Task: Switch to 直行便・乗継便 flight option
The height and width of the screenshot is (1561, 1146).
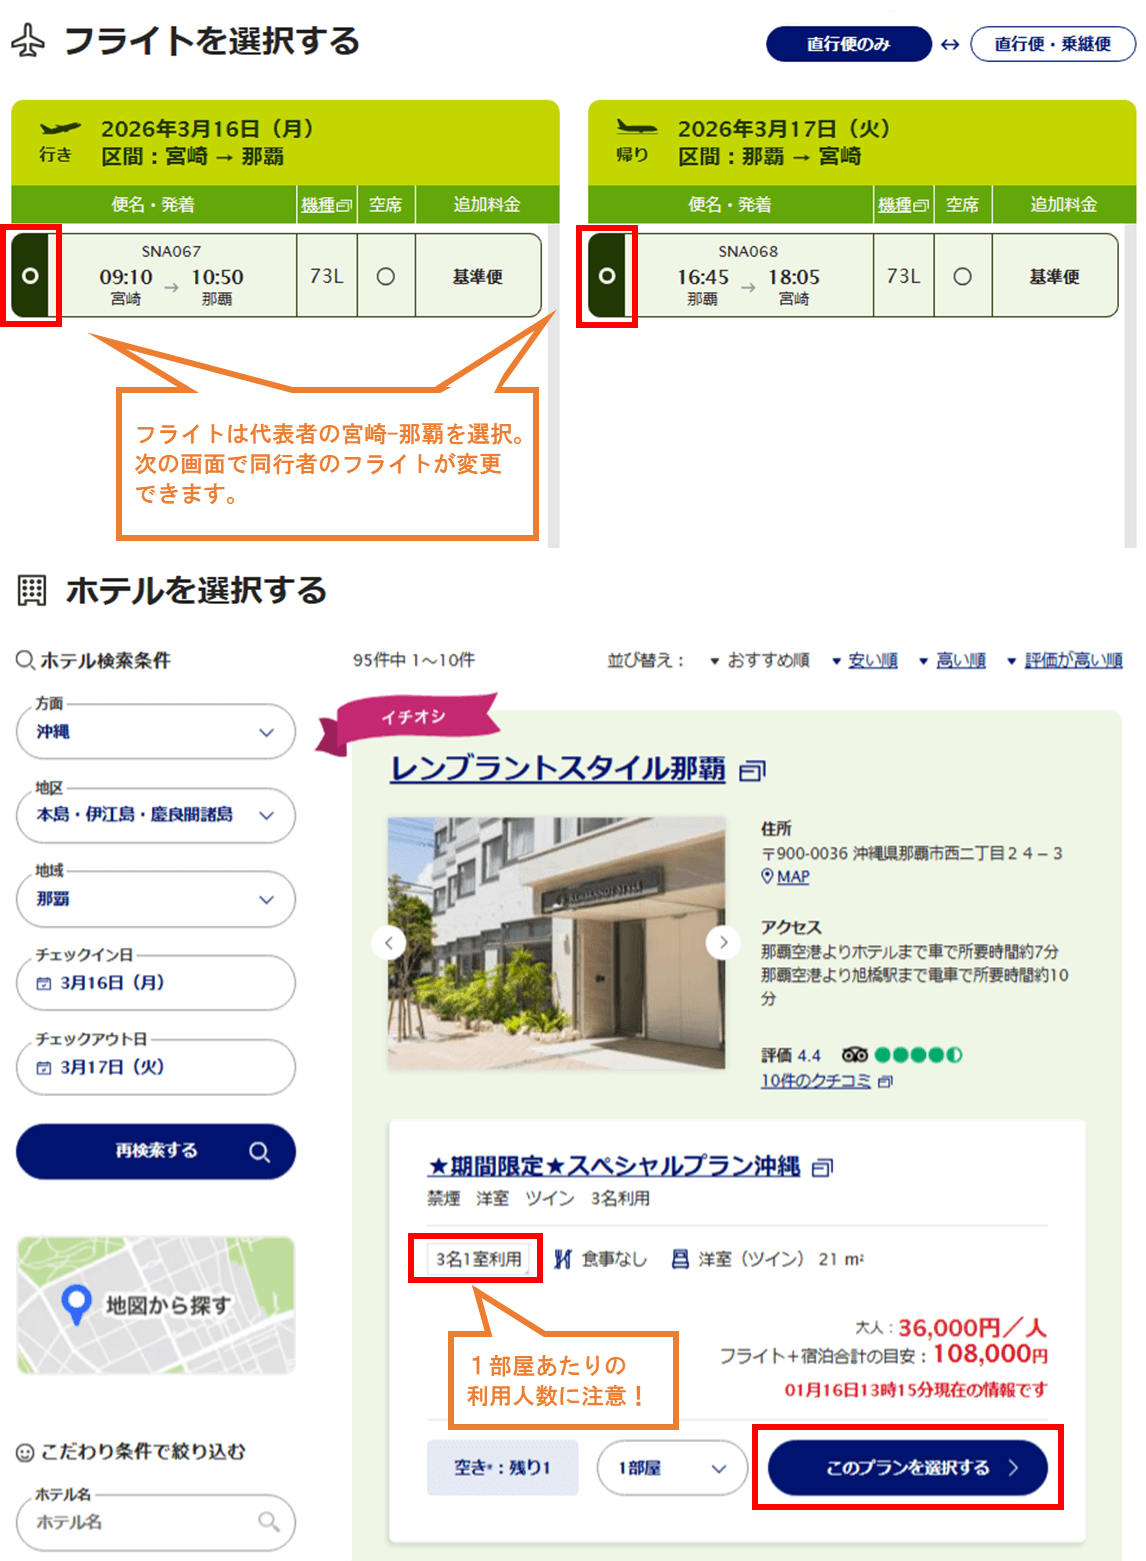Action: [x=1052, y=44]
